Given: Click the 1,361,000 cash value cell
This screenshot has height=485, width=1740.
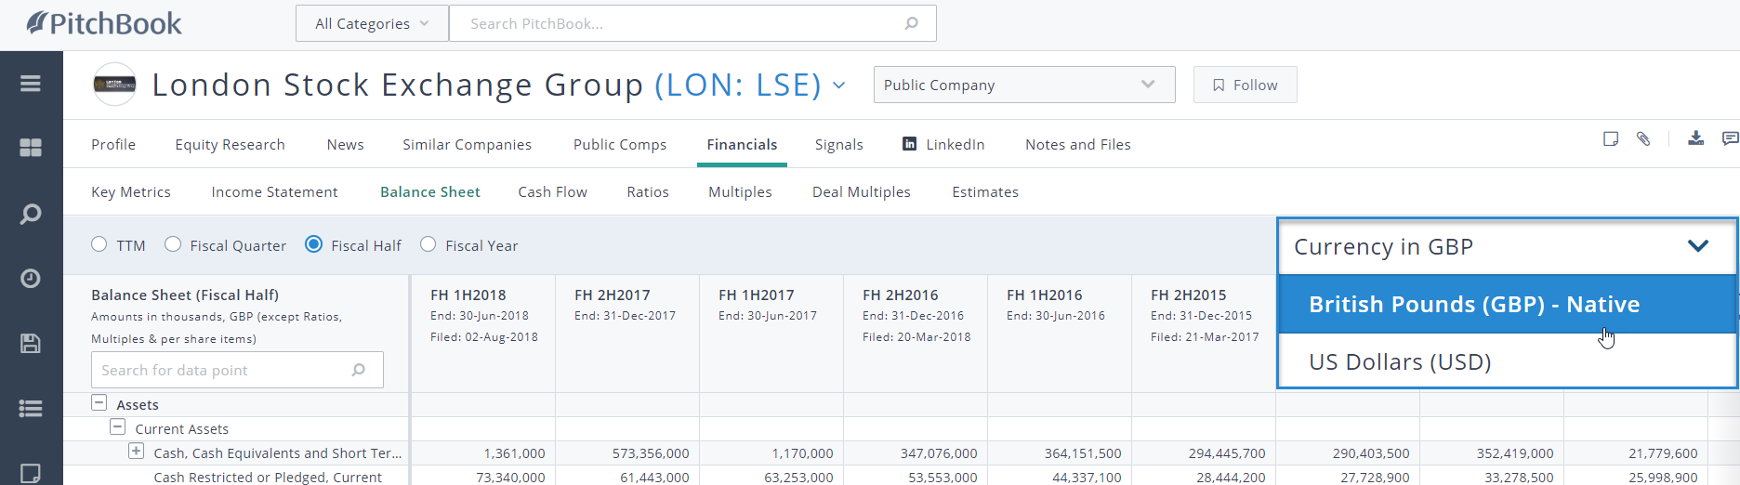Looking at the screenshot, I should [x=513, y=453].
